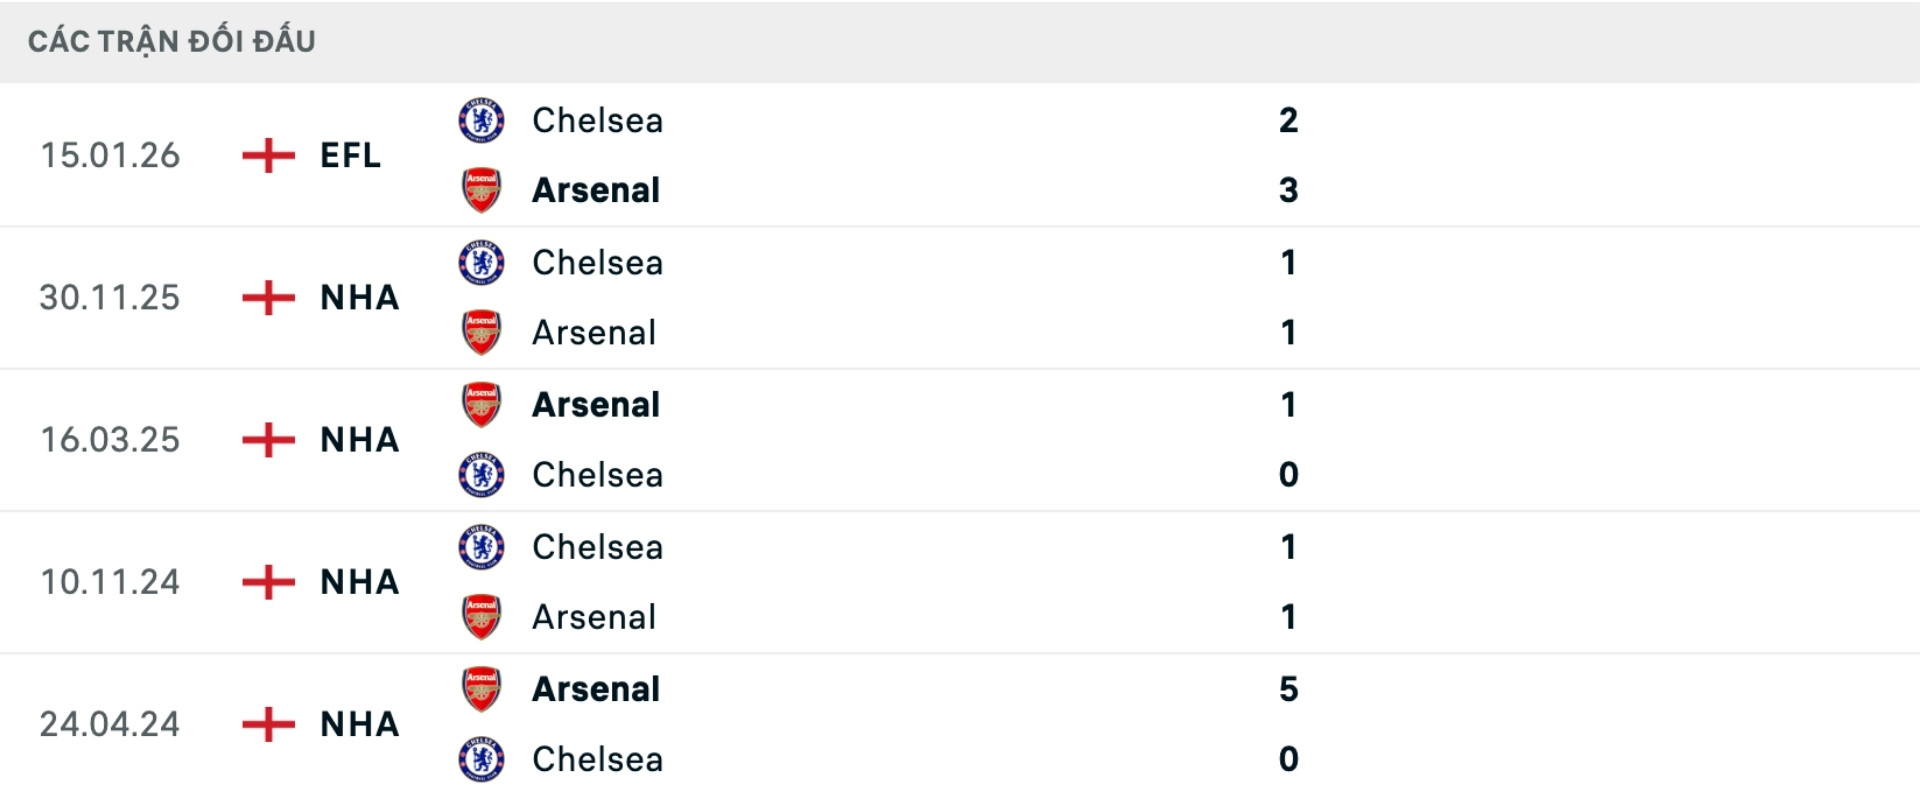Select the Arsenal crest in the 24.04.24 row
Viewport: 1920px width, 792px height.
481,688
